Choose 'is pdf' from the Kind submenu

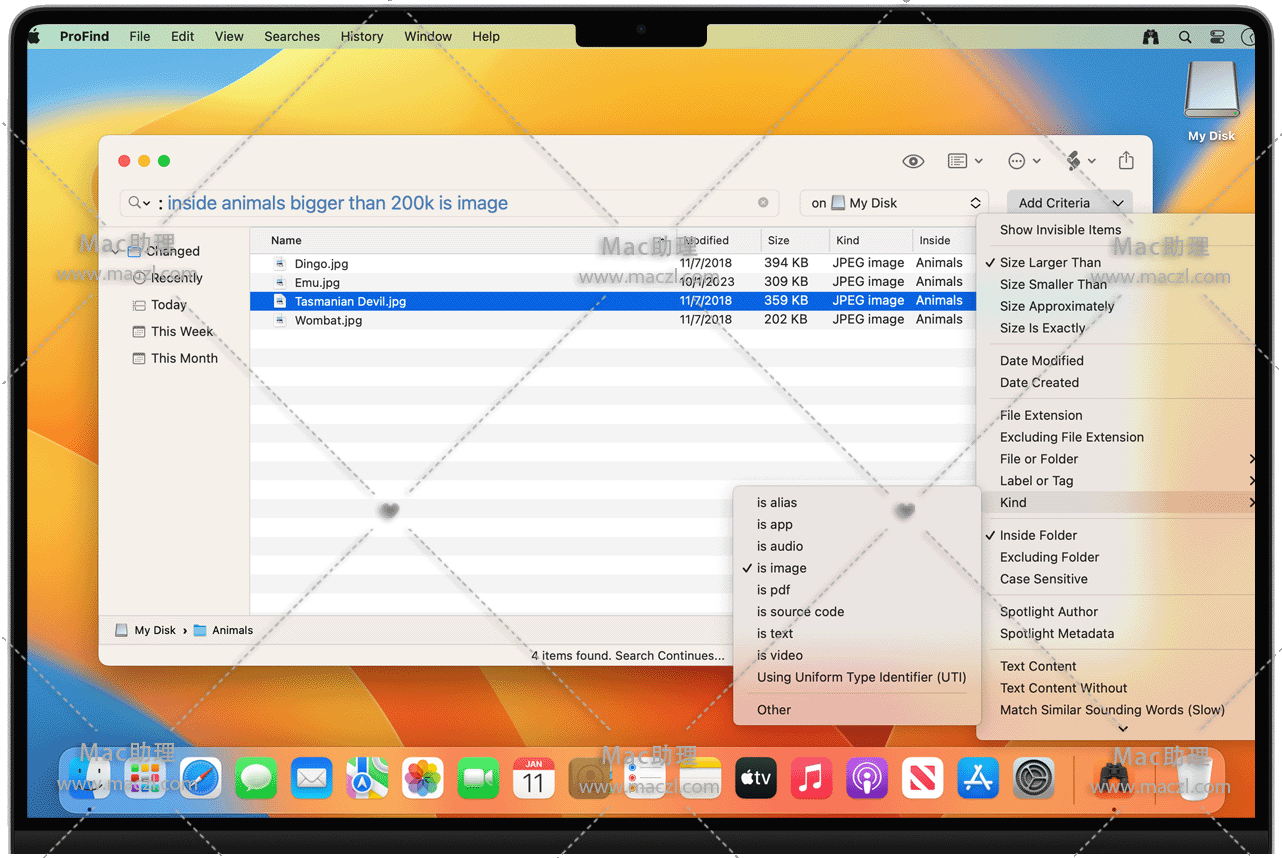click(x=773, y=590)
